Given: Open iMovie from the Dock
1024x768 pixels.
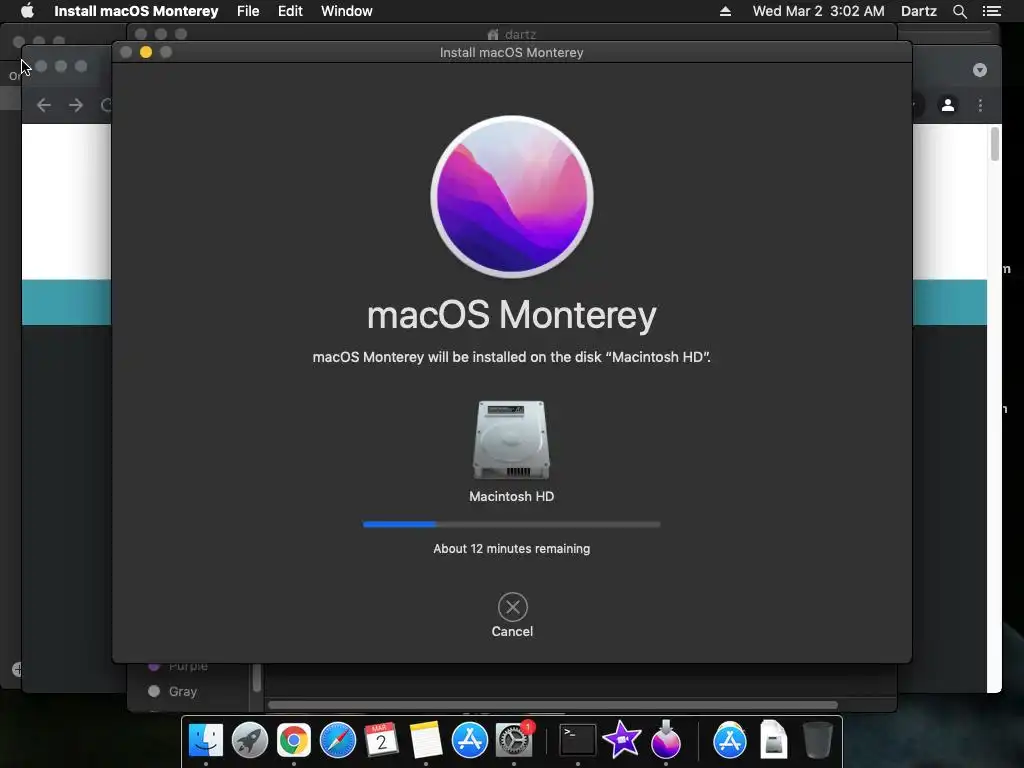Looking at the screenshot, I should 621,740.
